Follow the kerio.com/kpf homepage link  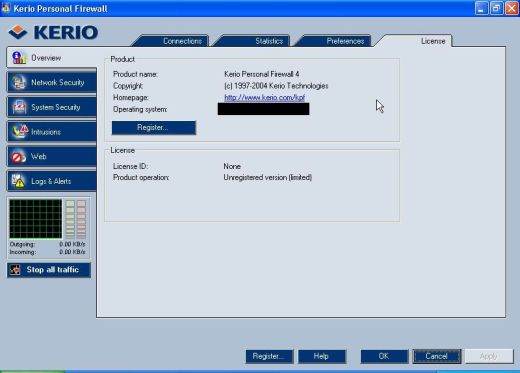pos(264,97)
